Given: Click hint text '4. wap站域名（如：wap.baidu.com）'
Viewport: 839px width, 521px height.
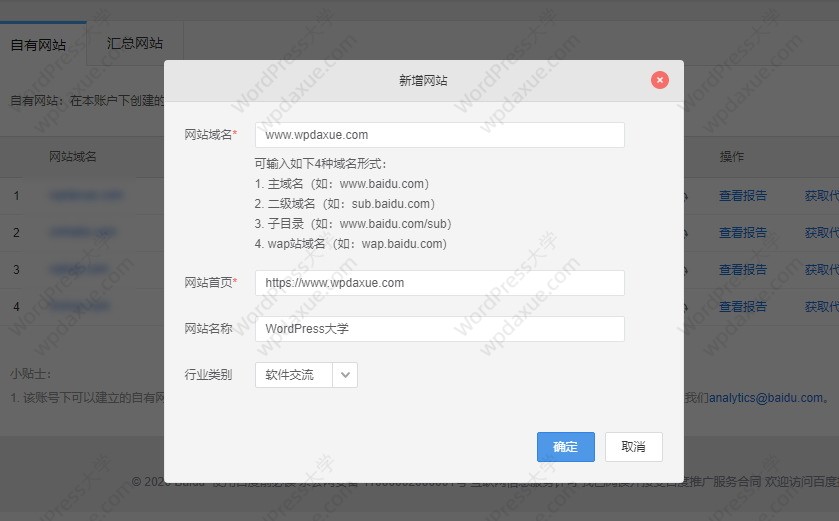Looking at the screenshot, I should 351,244.
